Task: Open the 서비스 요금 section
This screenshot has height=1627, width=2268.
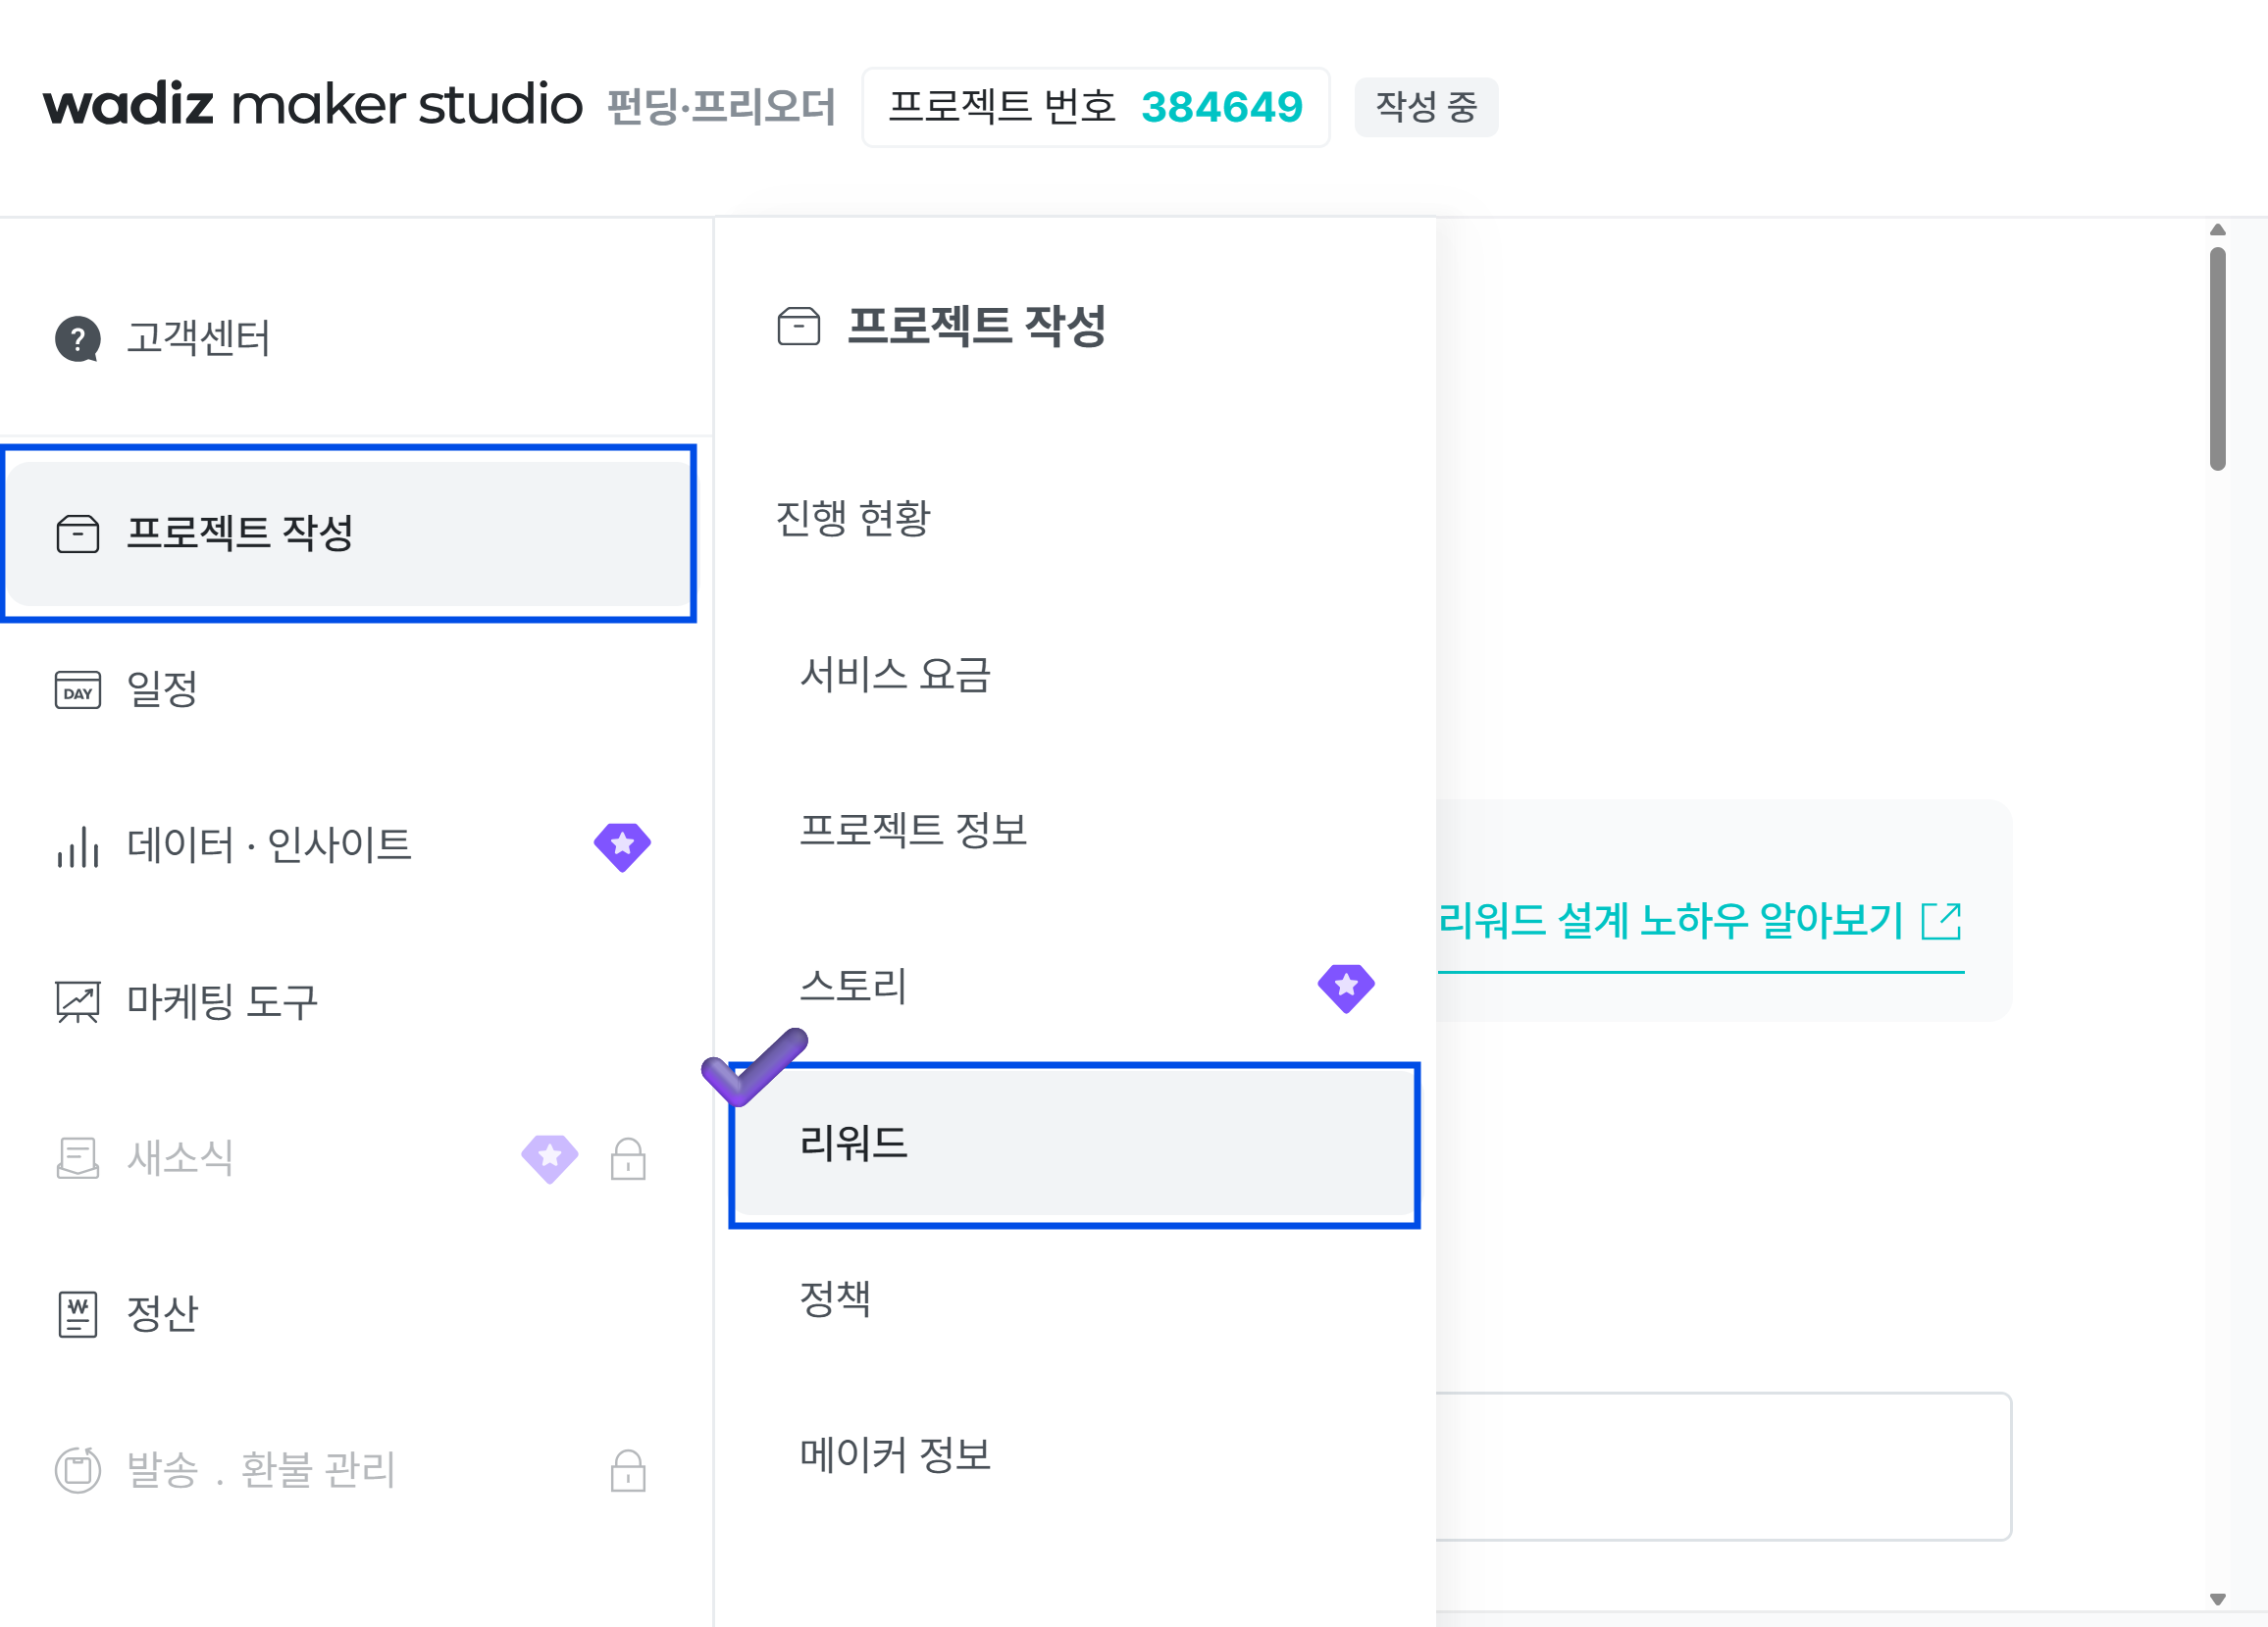Action: 895,675
